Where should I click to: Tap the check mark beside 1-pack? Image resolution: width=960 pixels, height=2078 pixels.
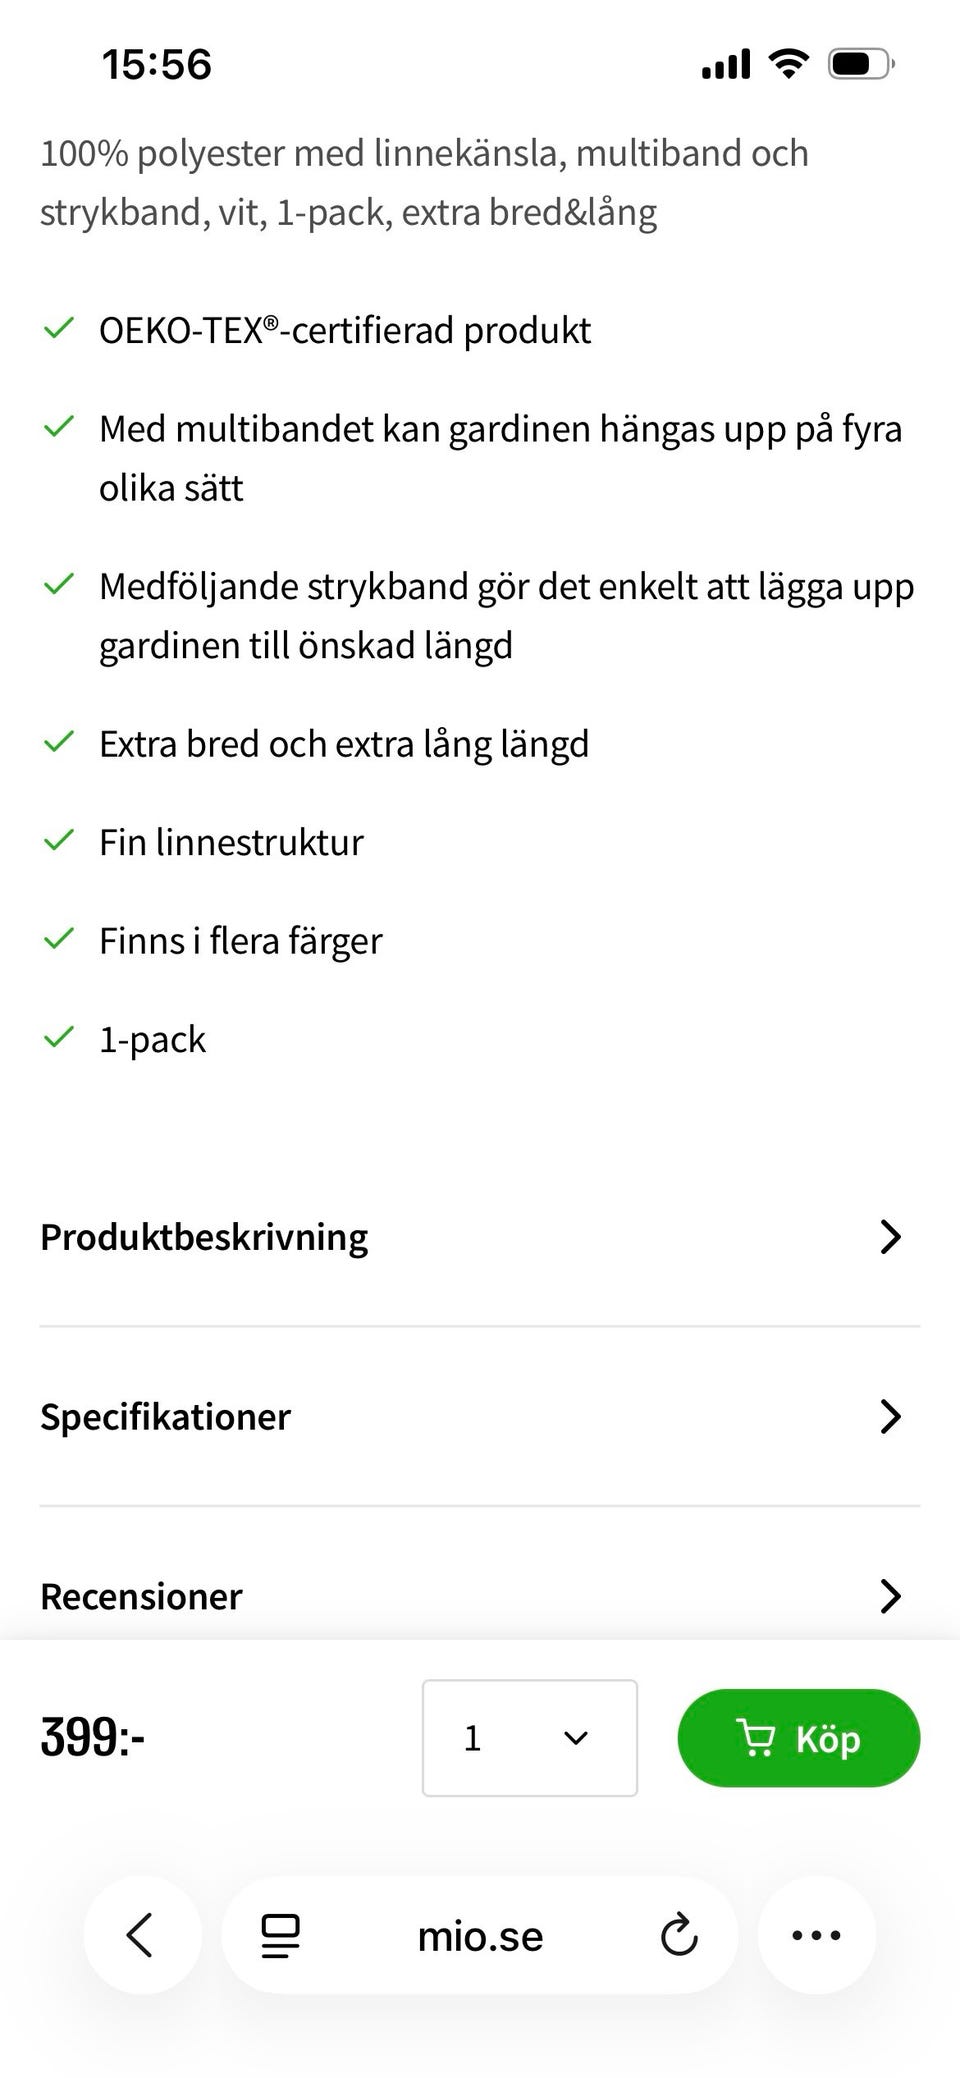[59, 1037]
